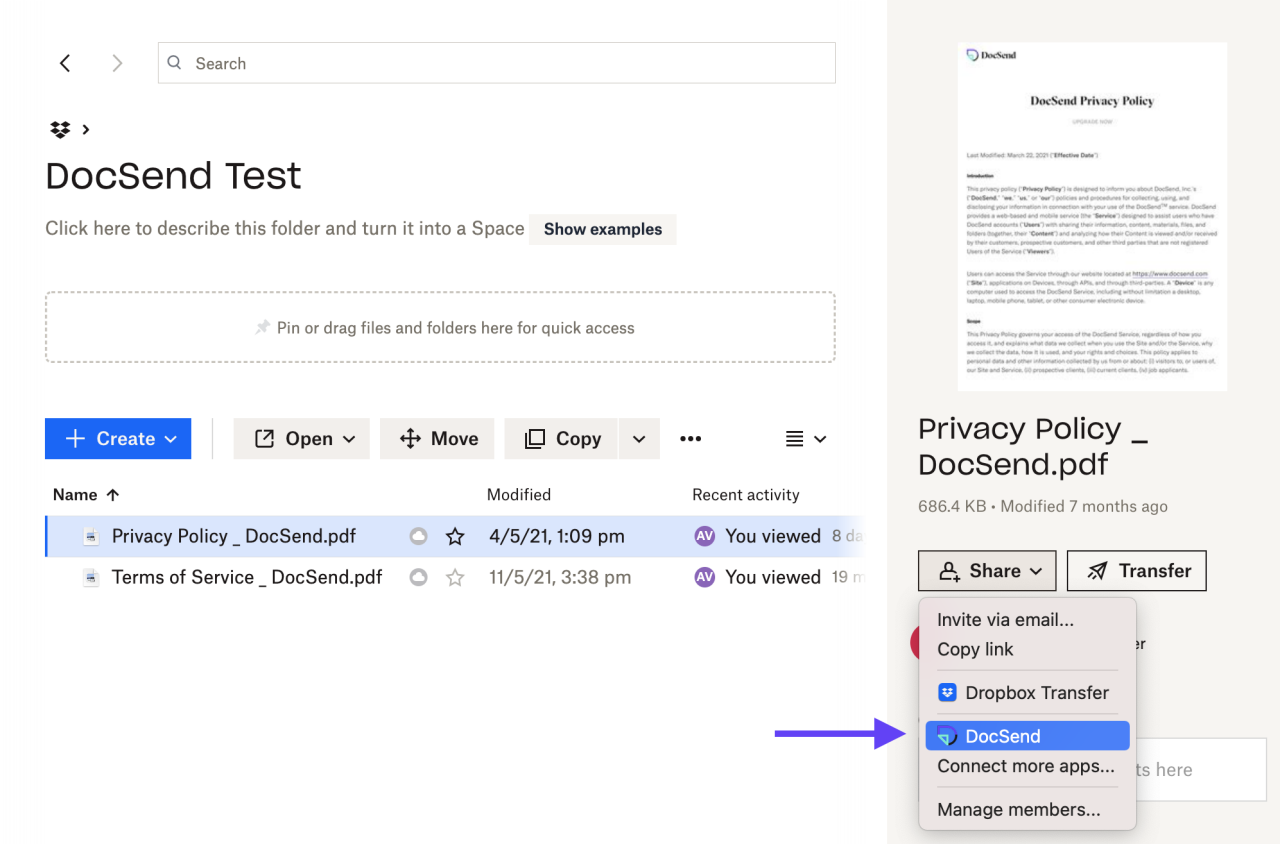The width and height of the screenshot is (1280, 844).
Task: Click the Transfer button
Action: [x=1137, y=571]
